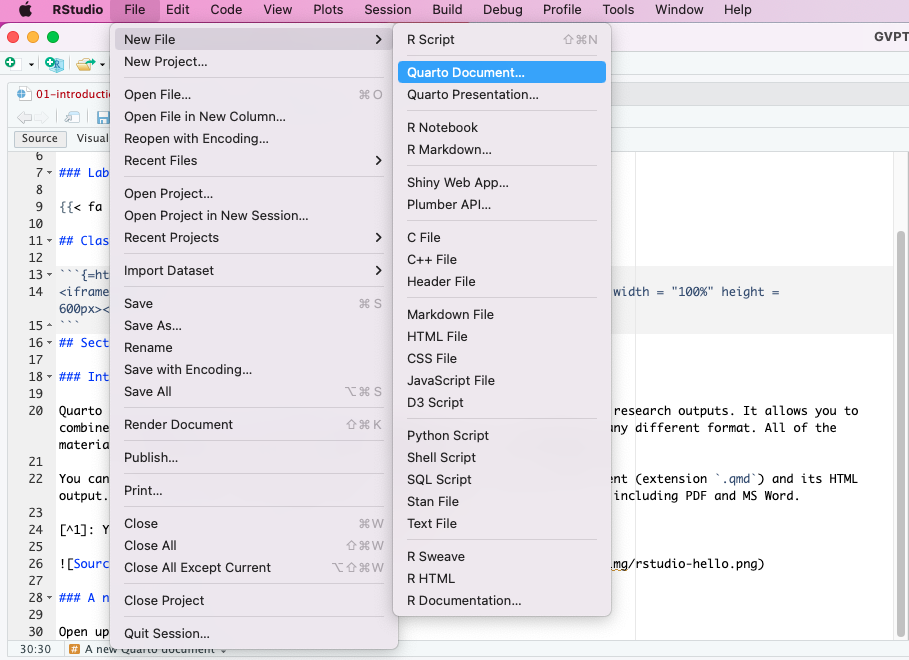Choose R Markdown... in New File submenu
Viewport: 909px width, 660px height.
(x=449, y=149)
